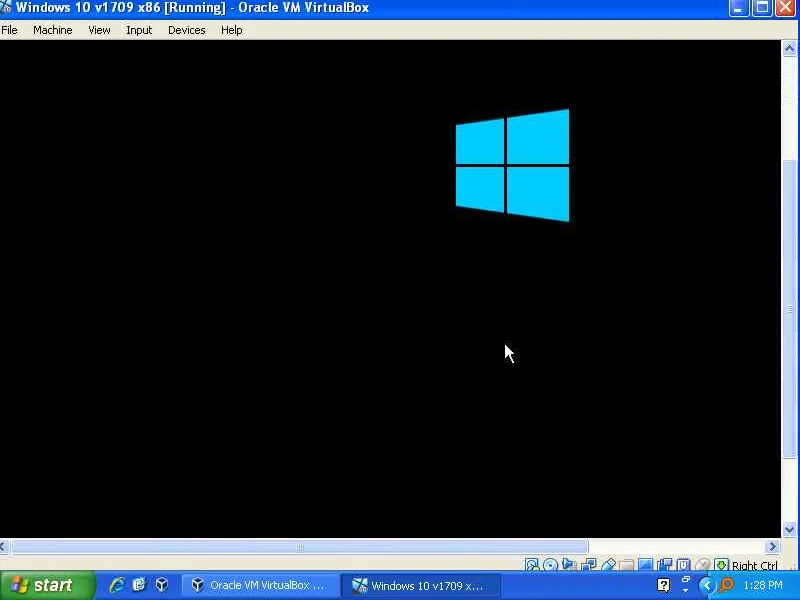
Task: Click the optical drive status icon
Action: [x=550, y=564]
